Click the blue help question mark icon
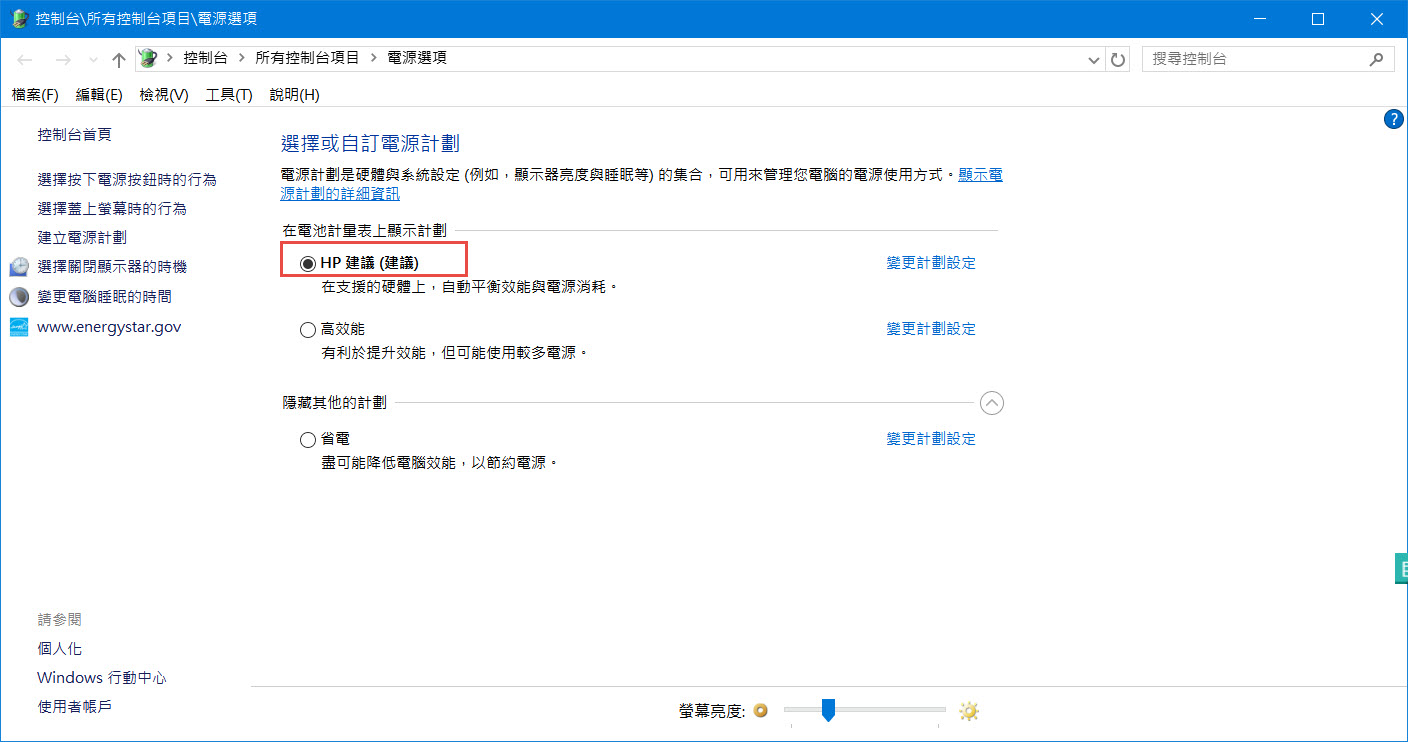 [1394, 120]
